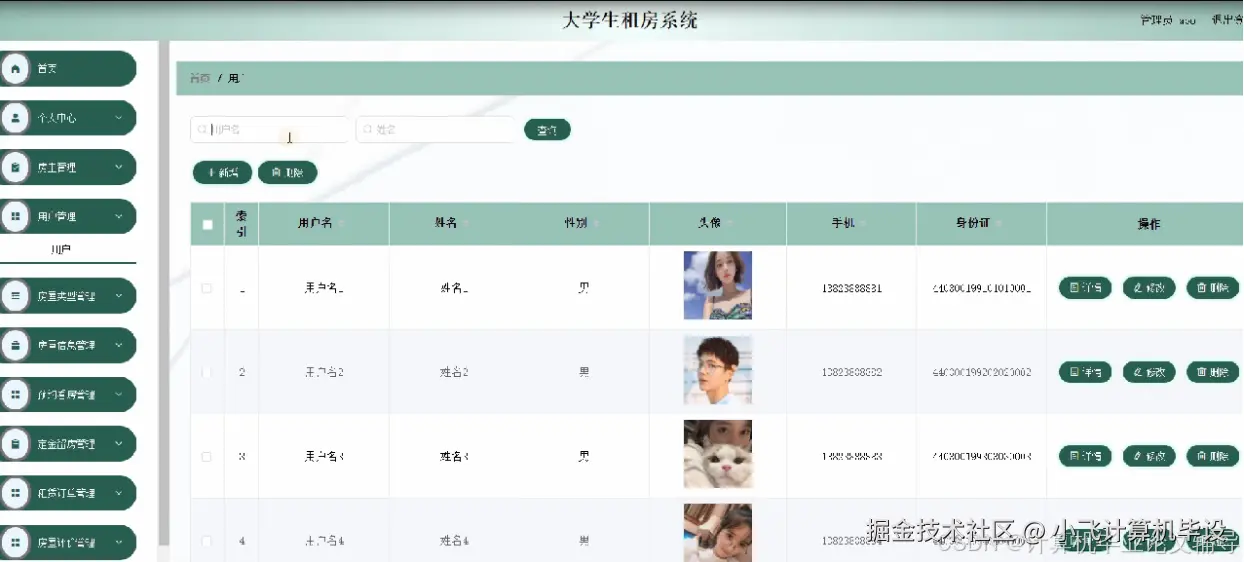
Task: Click the 新增 add button
Action: click(222, 173)
